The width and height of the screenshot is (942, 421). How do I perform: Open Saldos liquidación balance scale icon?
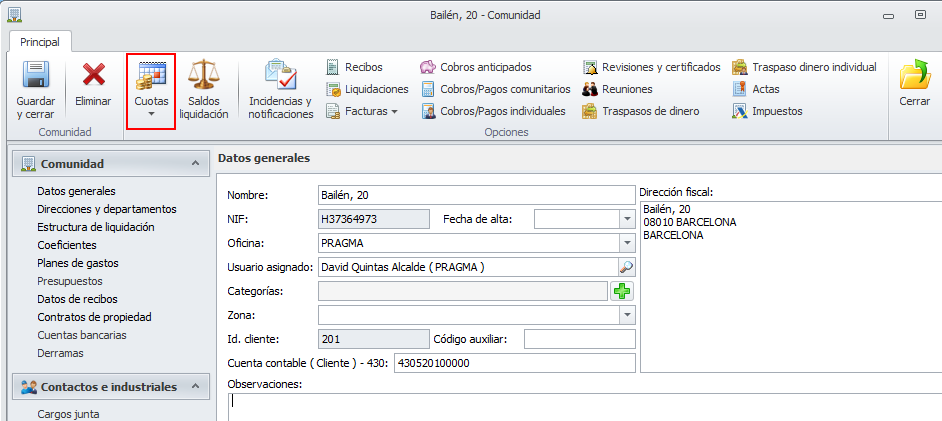click(204, 77)
